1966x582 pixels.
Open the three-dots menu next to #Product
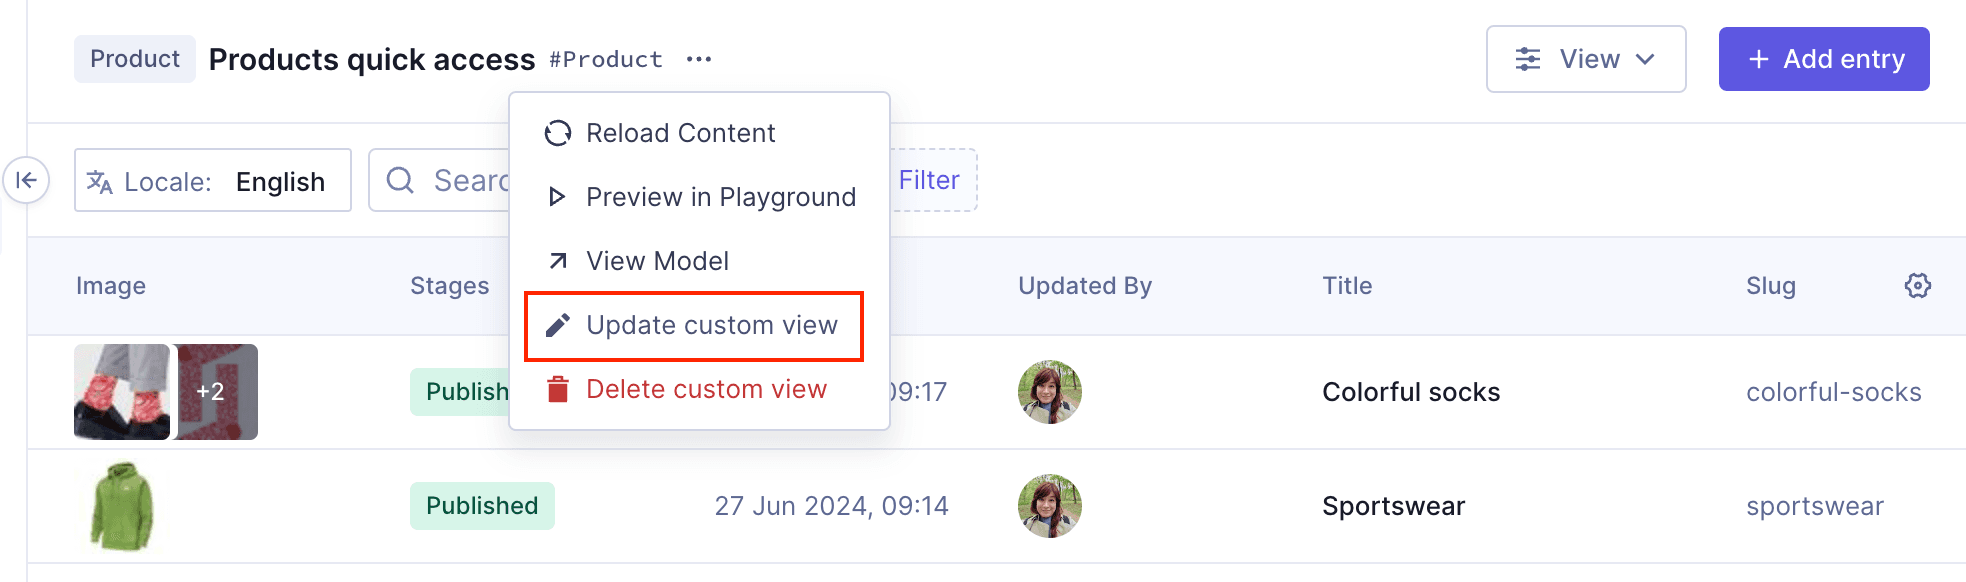tap(699, 59)
